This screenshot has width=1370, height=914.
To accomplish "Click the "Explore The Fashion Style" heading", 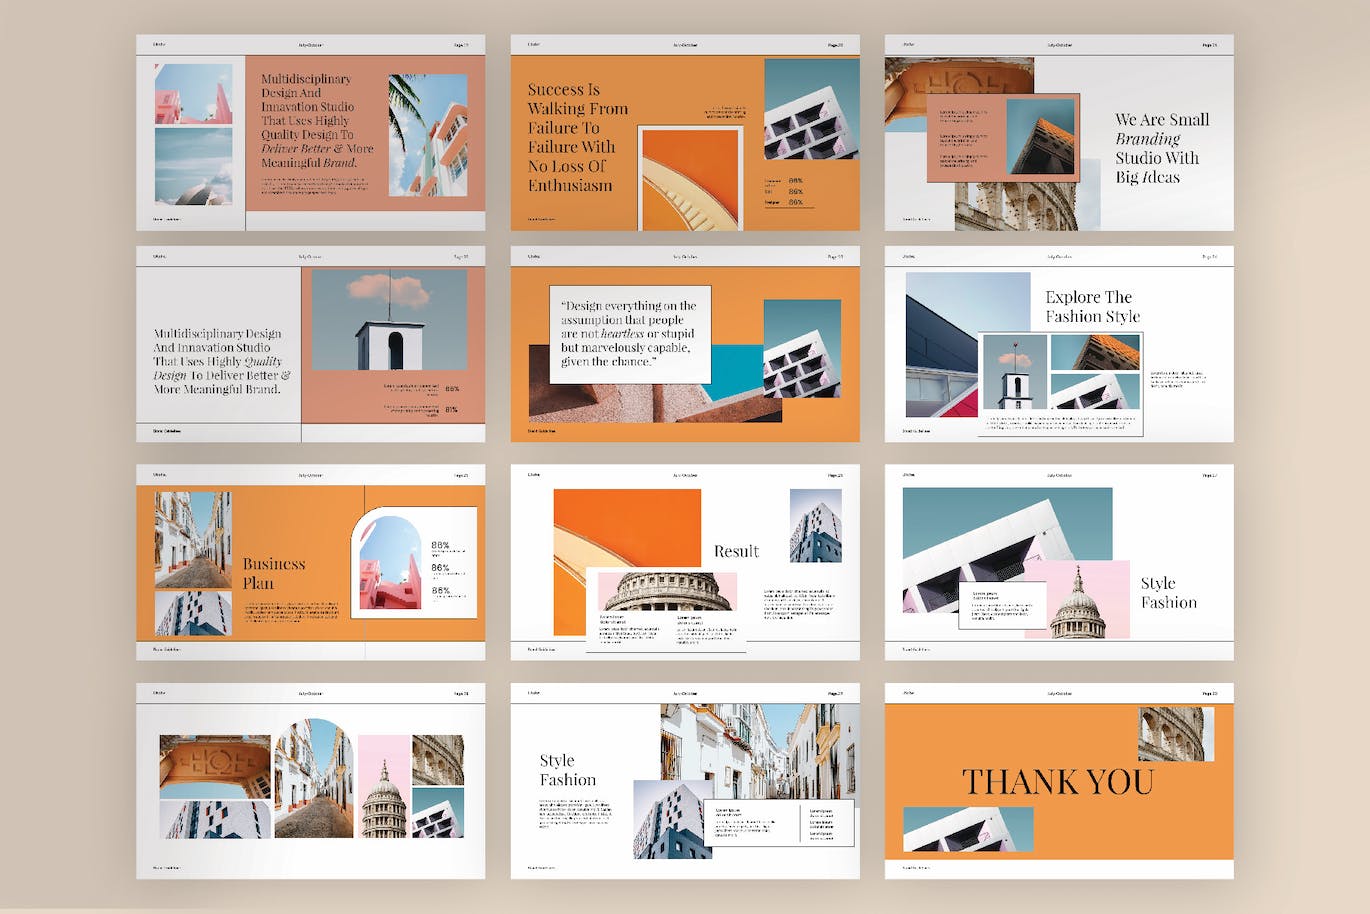I will coord(1092,305).
